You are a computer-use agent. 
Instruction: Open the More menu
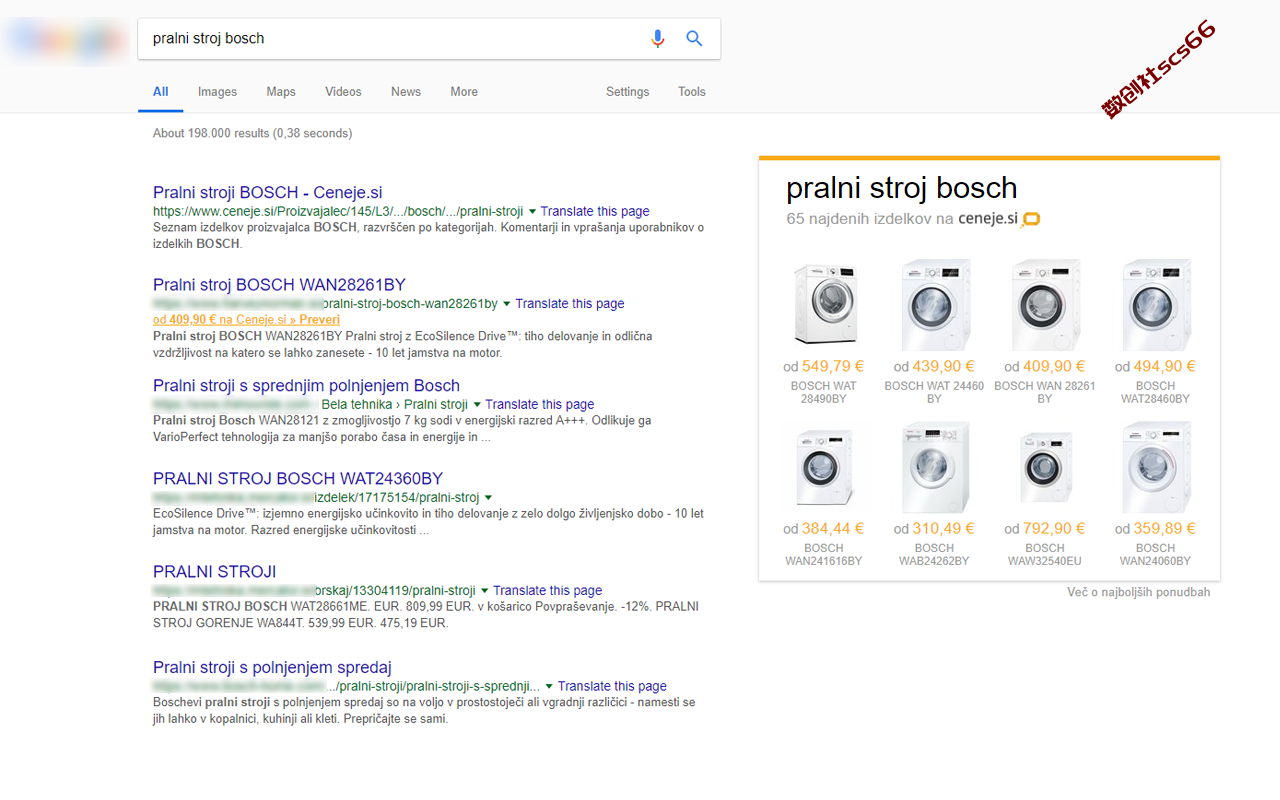click(464, 92)
